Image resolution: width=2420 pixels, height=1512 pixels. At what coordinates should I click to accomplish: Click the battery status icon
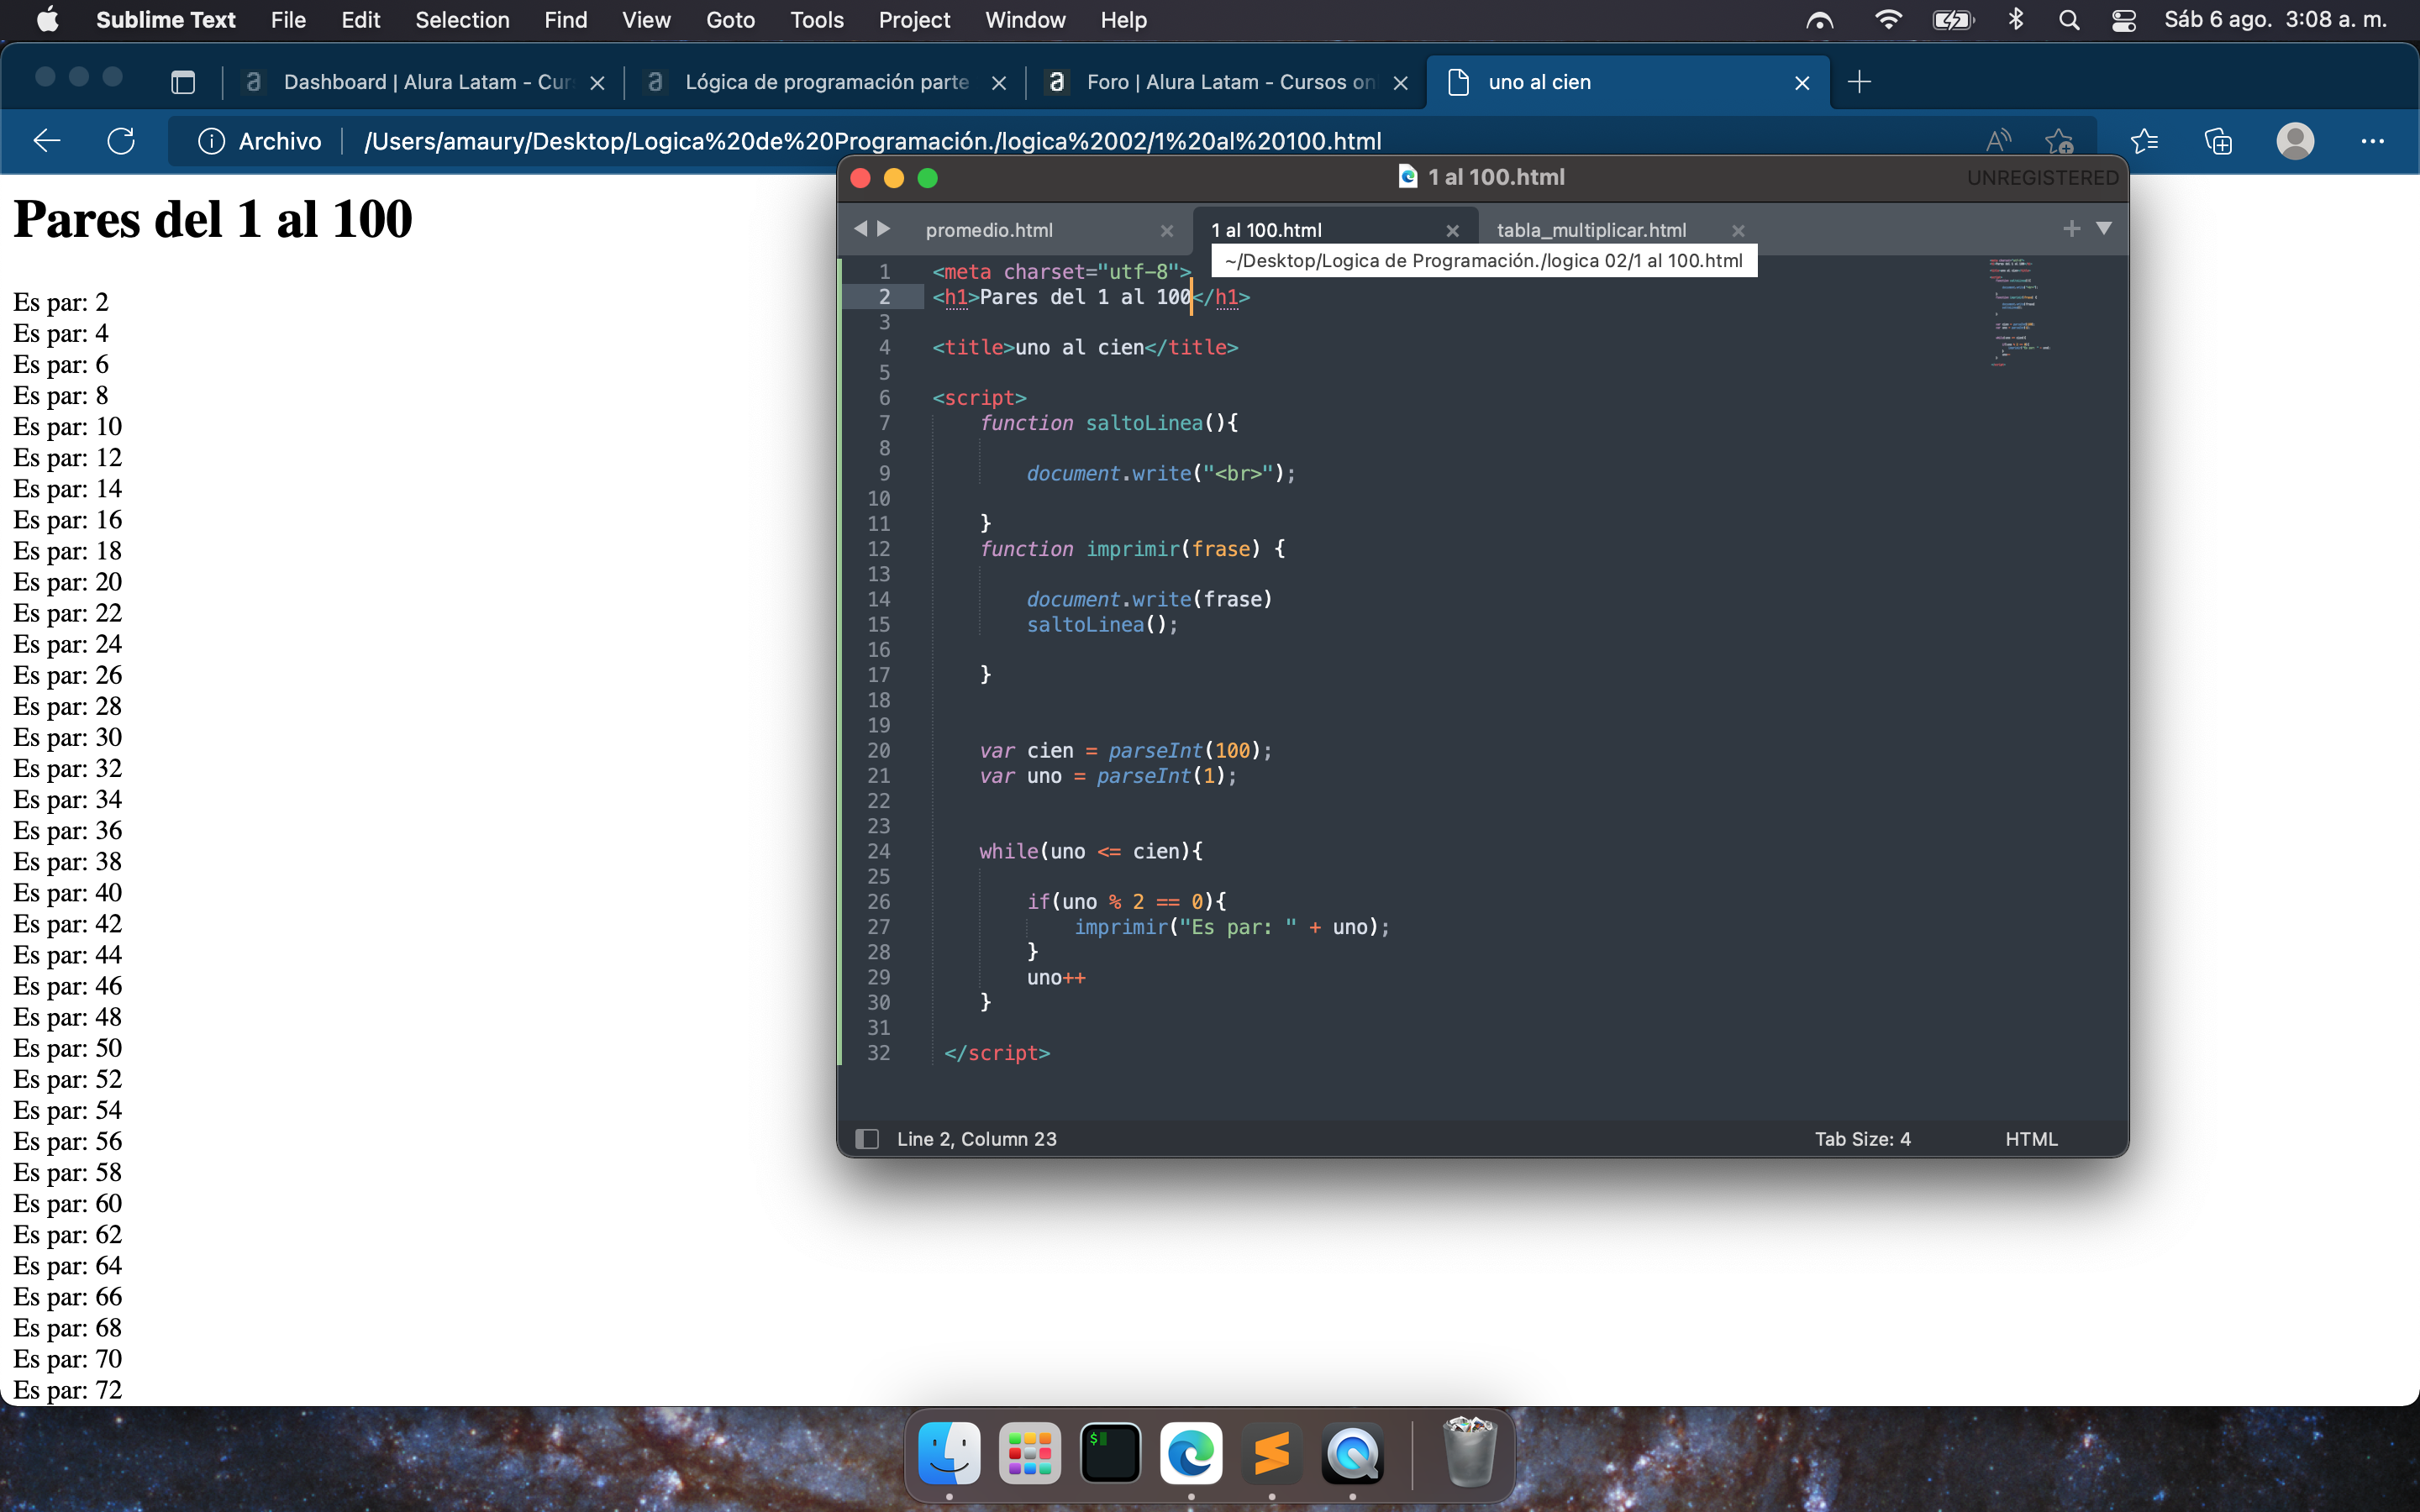[x=1952, y=20]
